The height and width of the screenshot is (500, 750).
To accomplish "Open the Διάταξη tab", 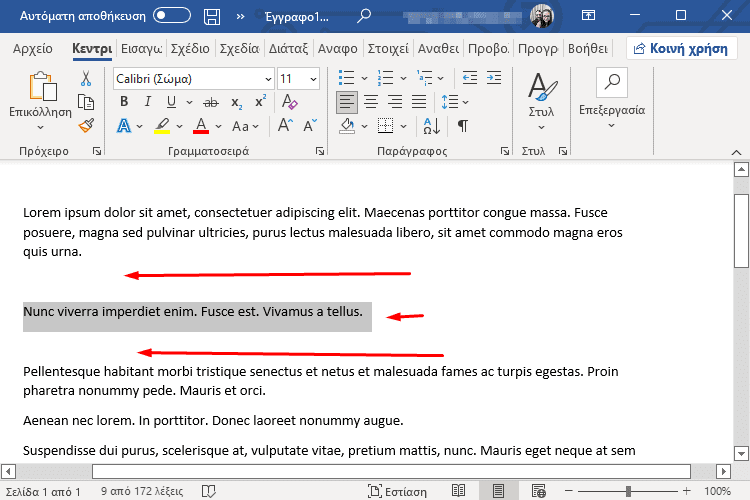I will (x=288, y=49).
